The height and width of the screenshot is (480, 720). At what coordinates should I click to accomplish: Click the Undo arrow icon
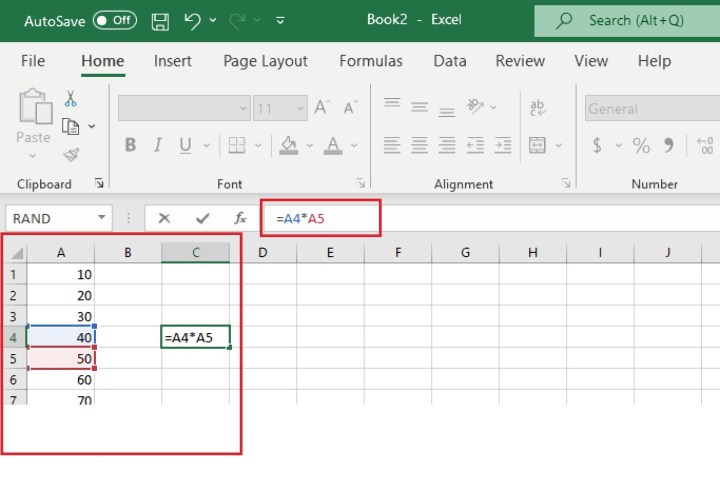click(x=194, y=20)
